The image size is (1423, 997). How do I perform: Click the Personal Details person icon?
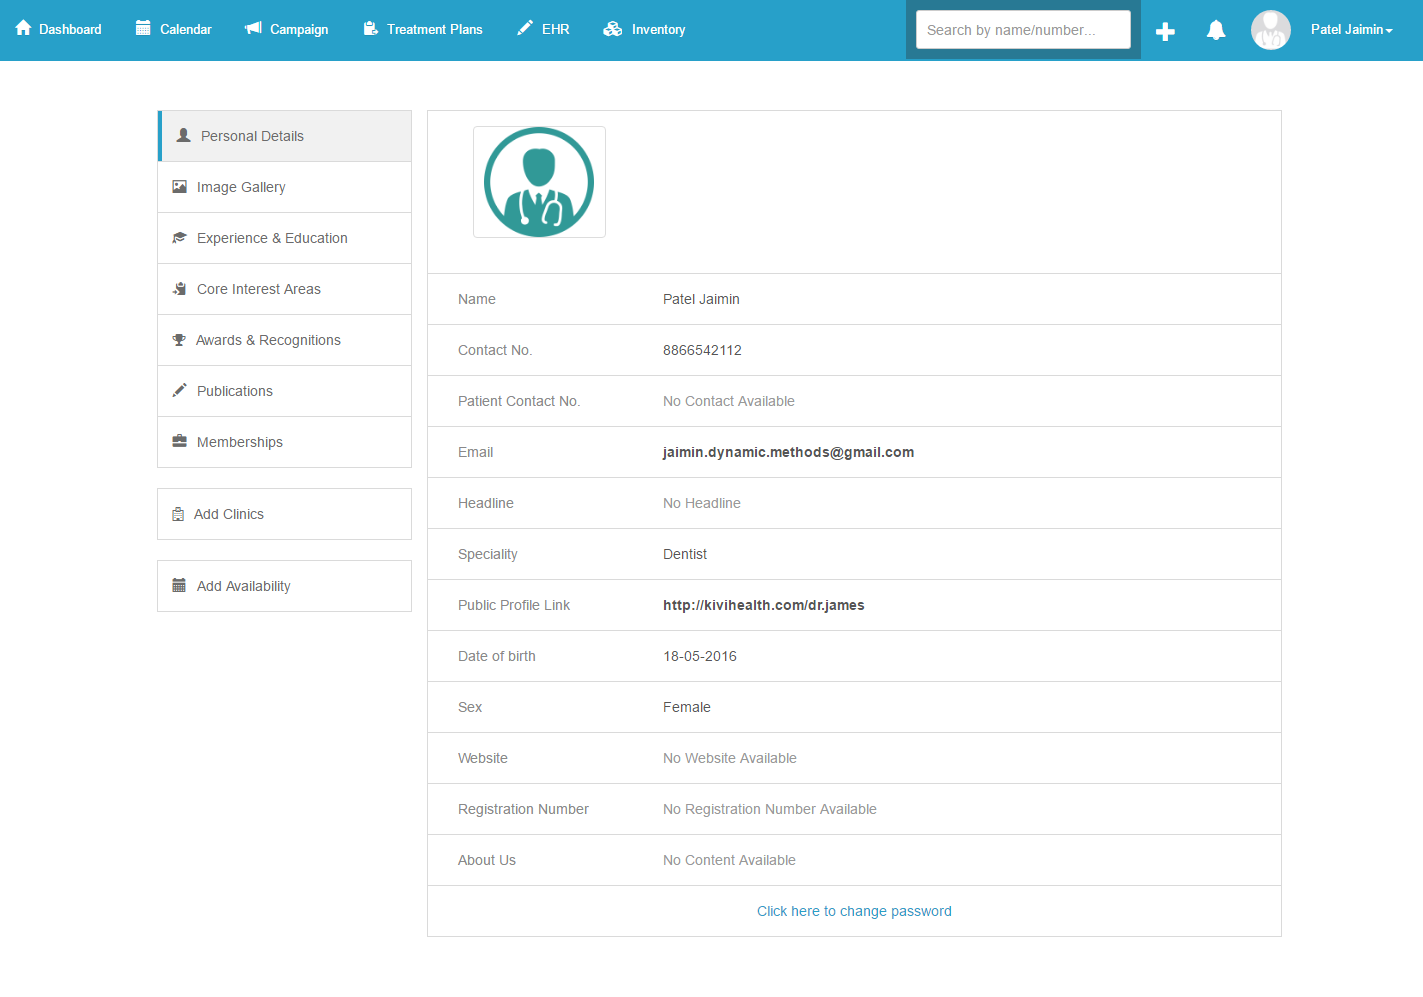(184, 135)
